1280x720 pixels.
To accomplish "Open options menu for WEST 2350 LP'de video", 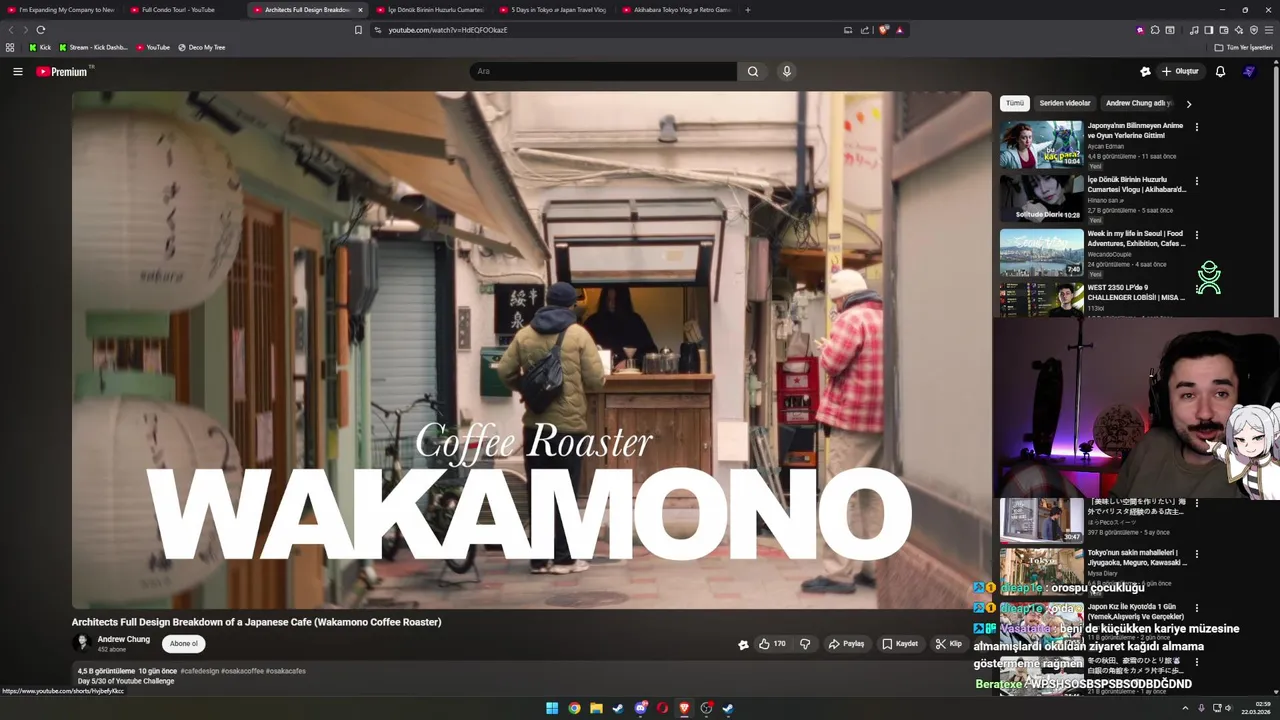I will click(1196, 289).
